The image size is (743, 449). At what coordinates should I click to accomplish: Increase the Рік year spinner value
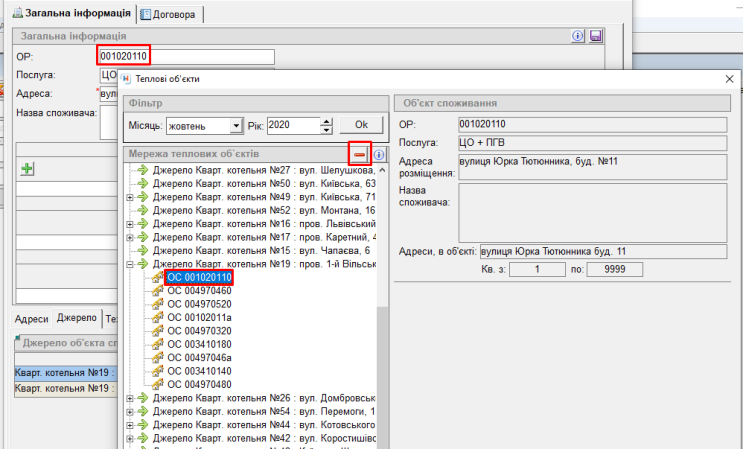coord(327,121)
